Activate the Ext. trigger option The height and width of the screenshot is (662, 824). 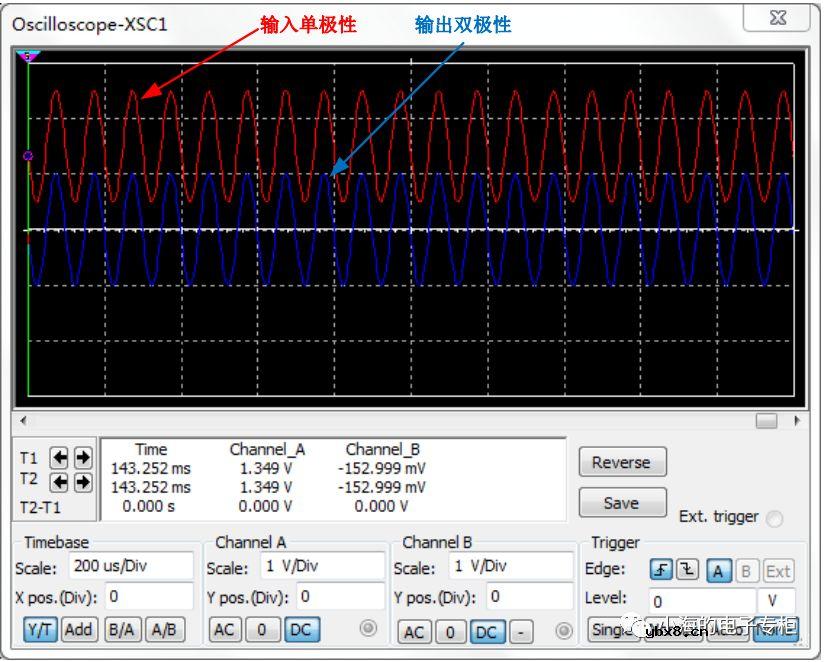point(776,517)
